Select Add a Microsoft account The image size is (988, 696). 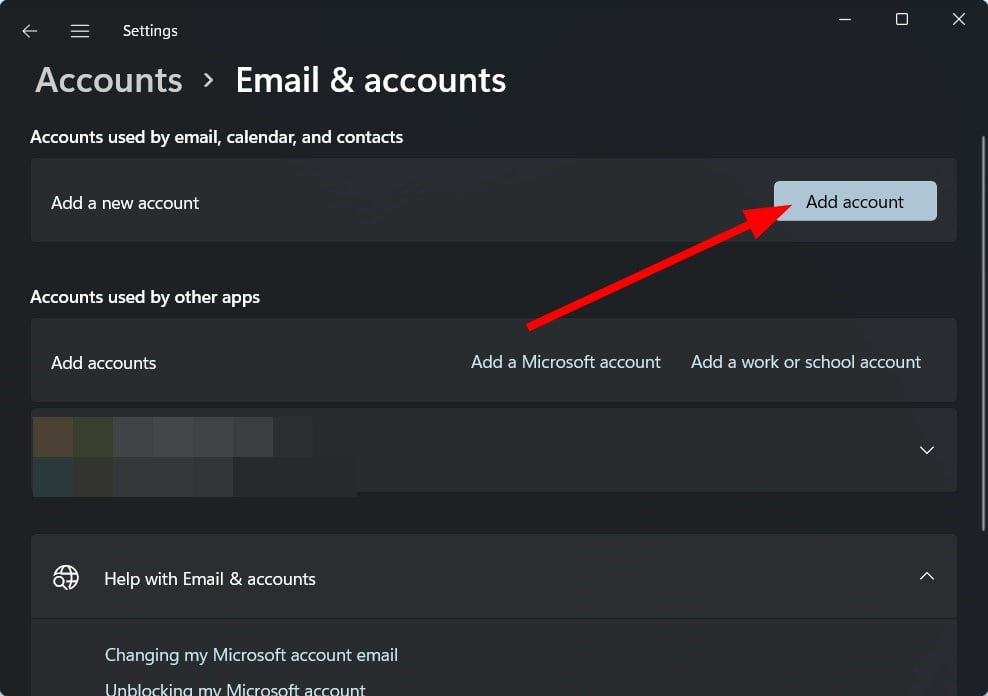(565, 362)
